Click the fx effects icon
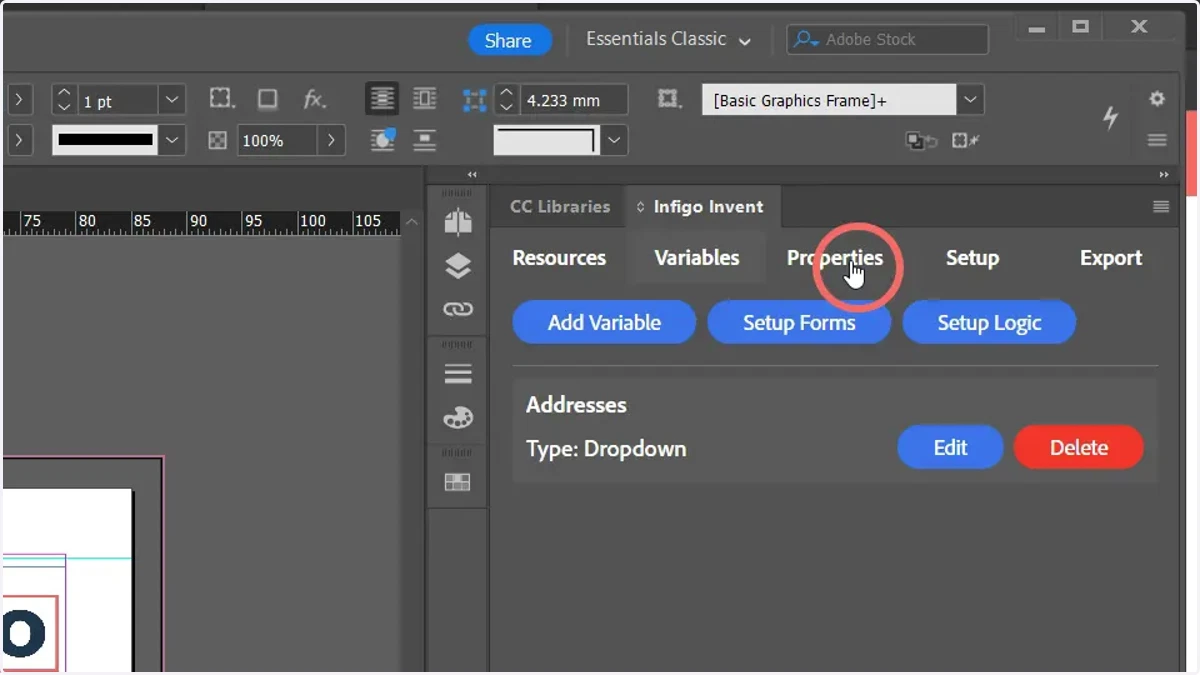 coord(314,99)
